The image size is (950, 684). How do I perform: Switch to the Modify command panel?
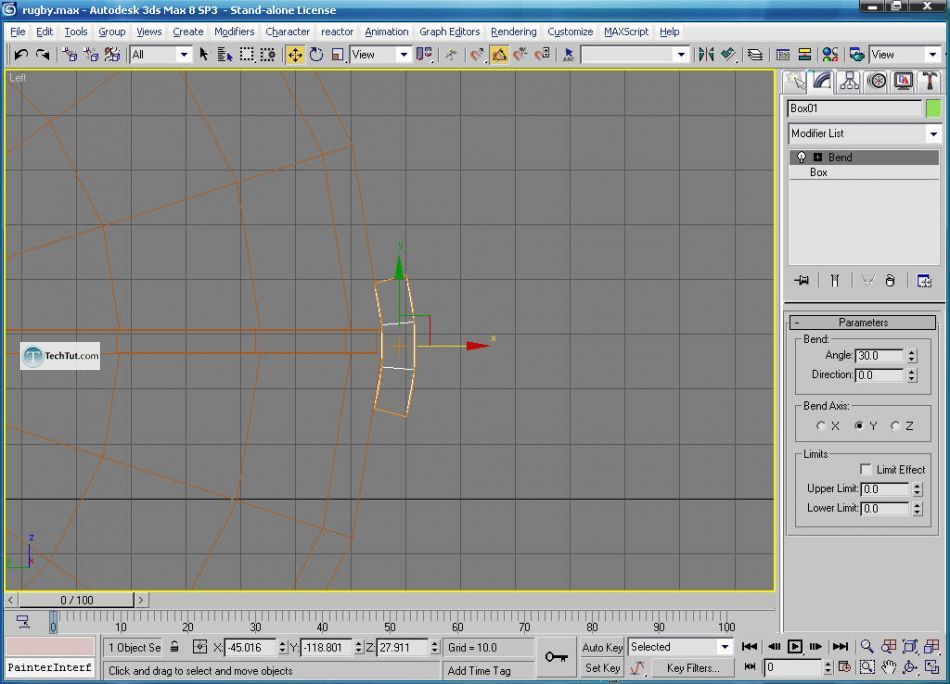click(x=822, y=81)
